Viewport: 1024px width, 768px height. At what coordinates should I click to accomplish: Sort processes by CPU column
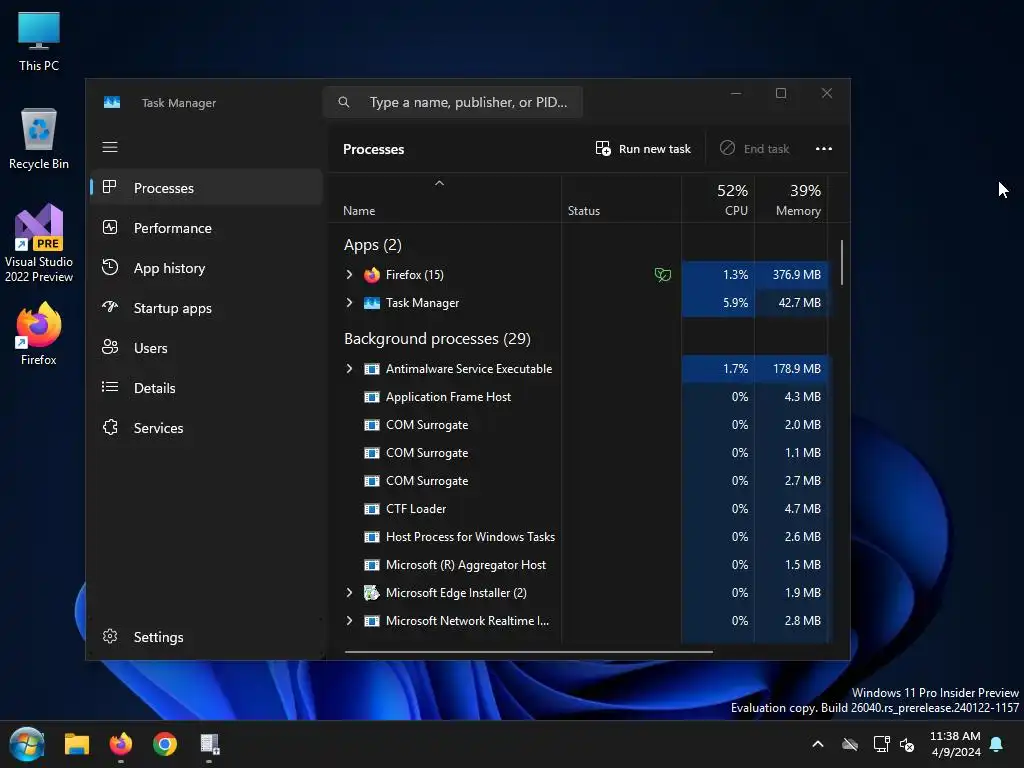pos(718,199)
